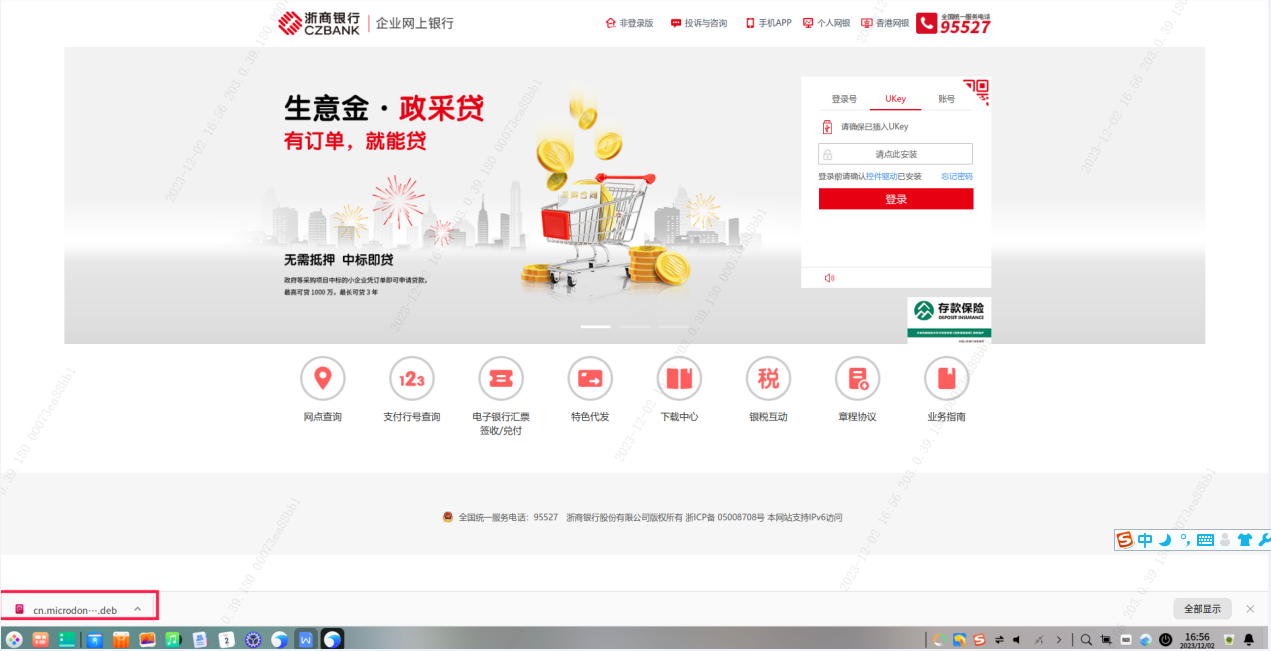Open the downloaded cn.microdon deb file
Image resolution: width=1271 pixels, height=651 pixels.
tap(75, 609)
